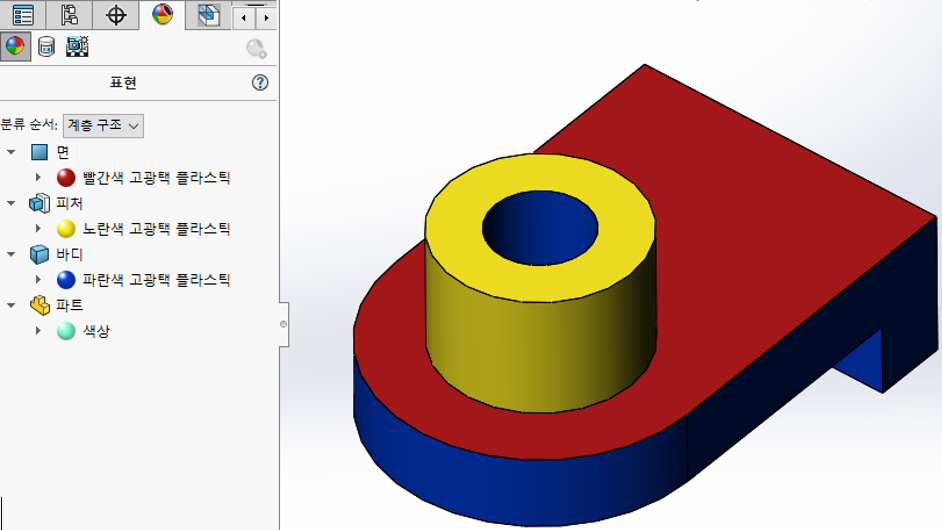Click the yellow appearance sphere
The height and width of the screenshot is (530, 942).
tap(66, 228)
